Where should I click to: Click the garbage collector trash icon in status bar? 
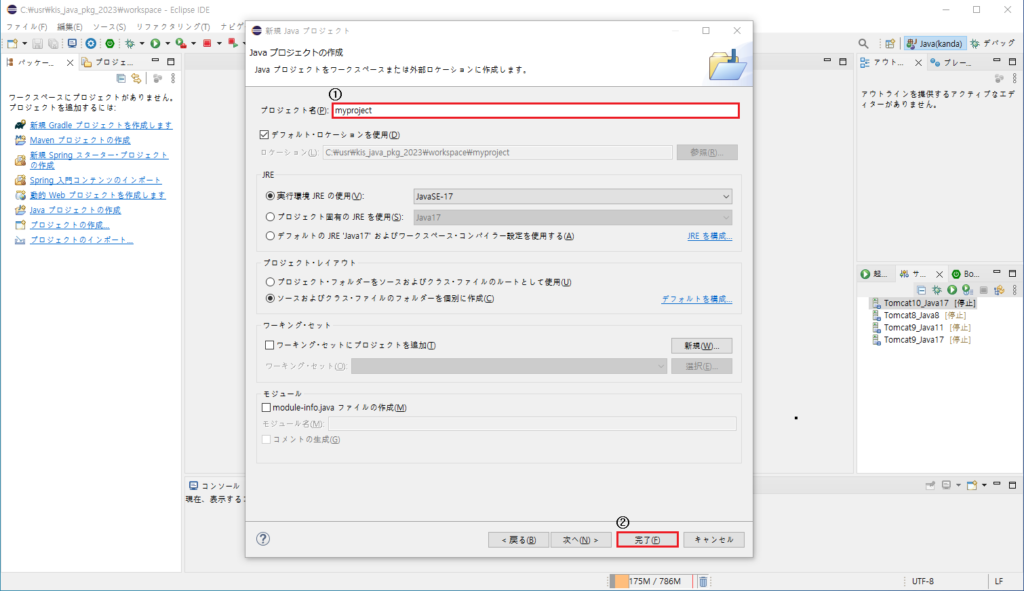[703, 581]
